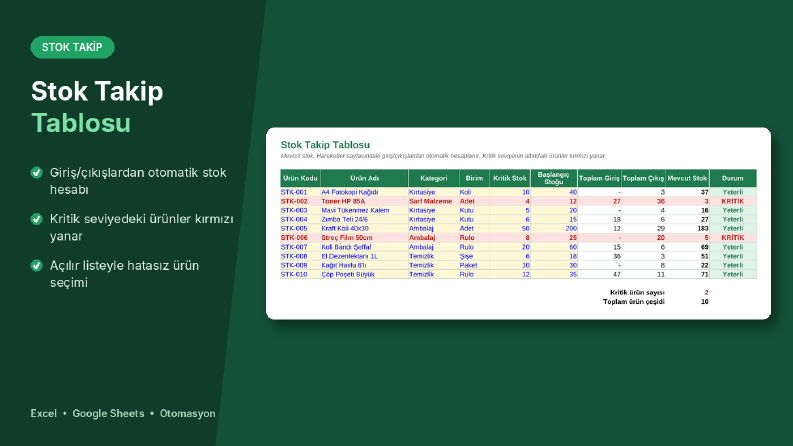Viewport: 793px width, 446px height.
Task: Click the 'Toplam Çıkış' column header
Action: [643, 178]
